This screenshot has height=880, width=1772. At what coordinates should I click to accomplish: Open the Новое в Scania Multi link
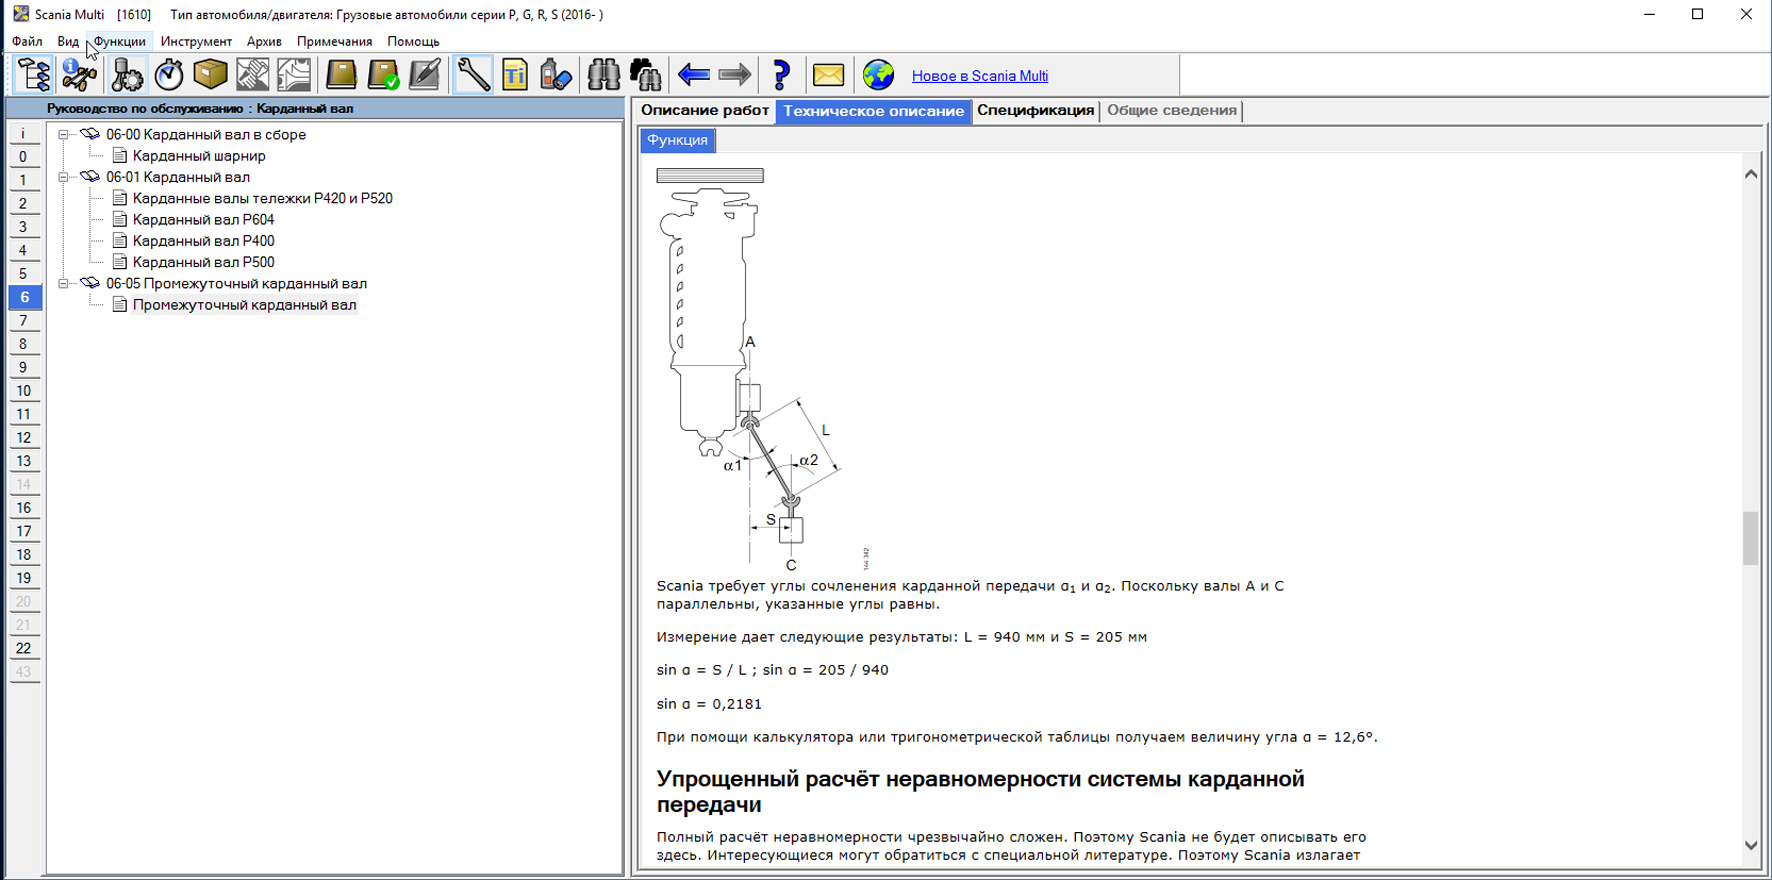click(x=979, y=76)
